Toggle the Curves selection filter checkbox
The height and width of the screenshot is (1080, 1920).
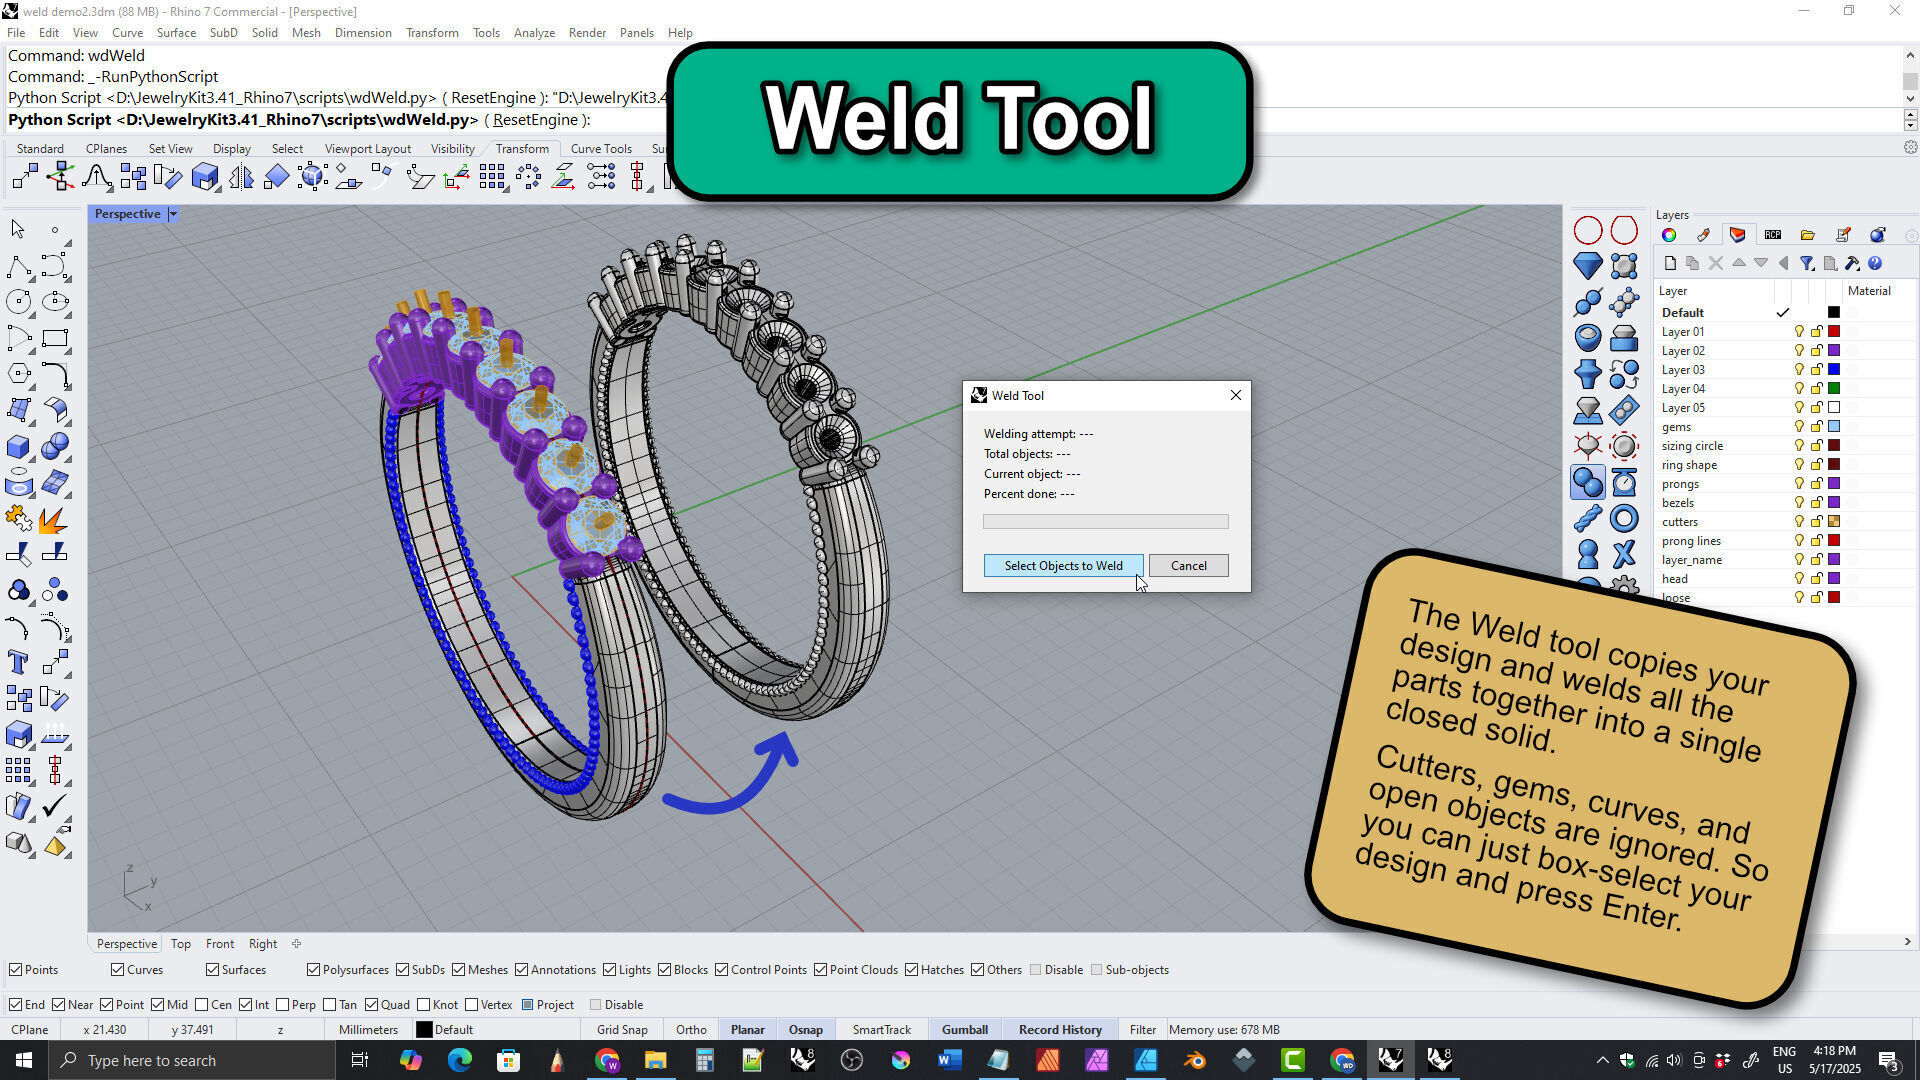tap(117, 970)
